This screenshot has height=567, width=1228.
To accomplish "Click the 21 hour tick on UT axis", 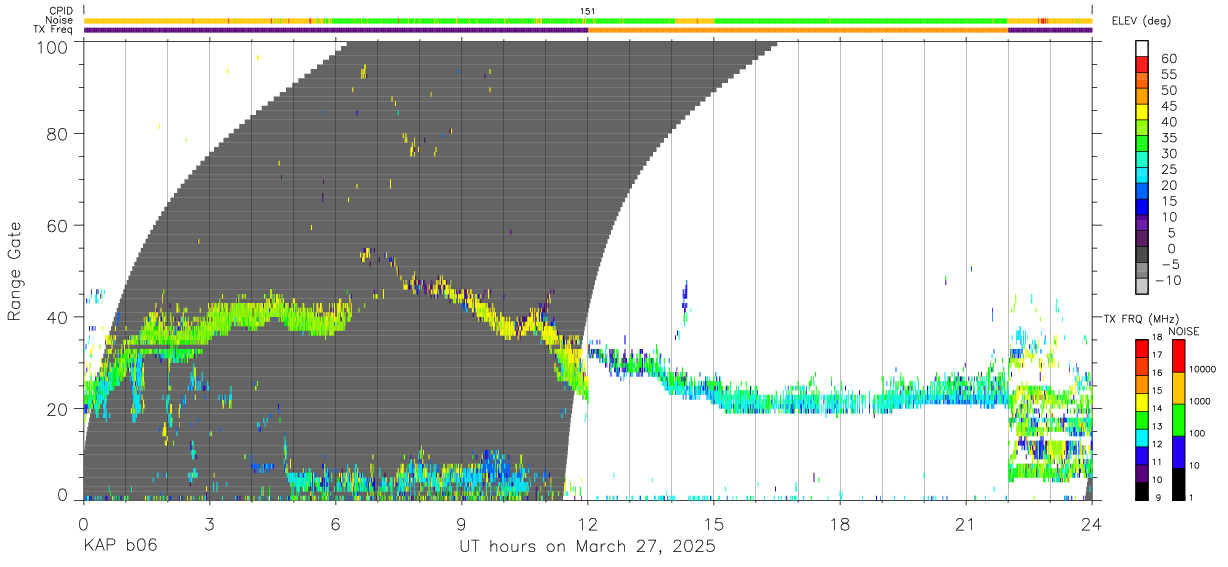I will click(965, 524).
